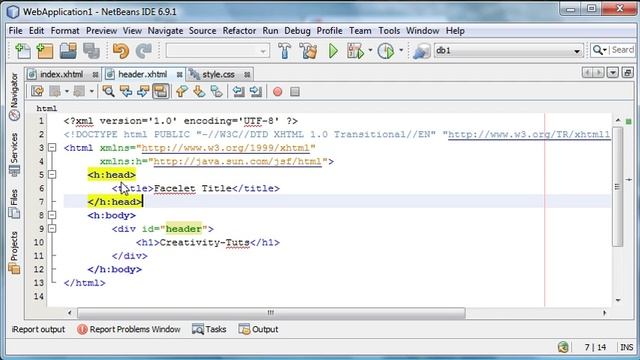The image size is (640, 360).
Task: Open the Navigate menu
Action: tap(165, 31)
